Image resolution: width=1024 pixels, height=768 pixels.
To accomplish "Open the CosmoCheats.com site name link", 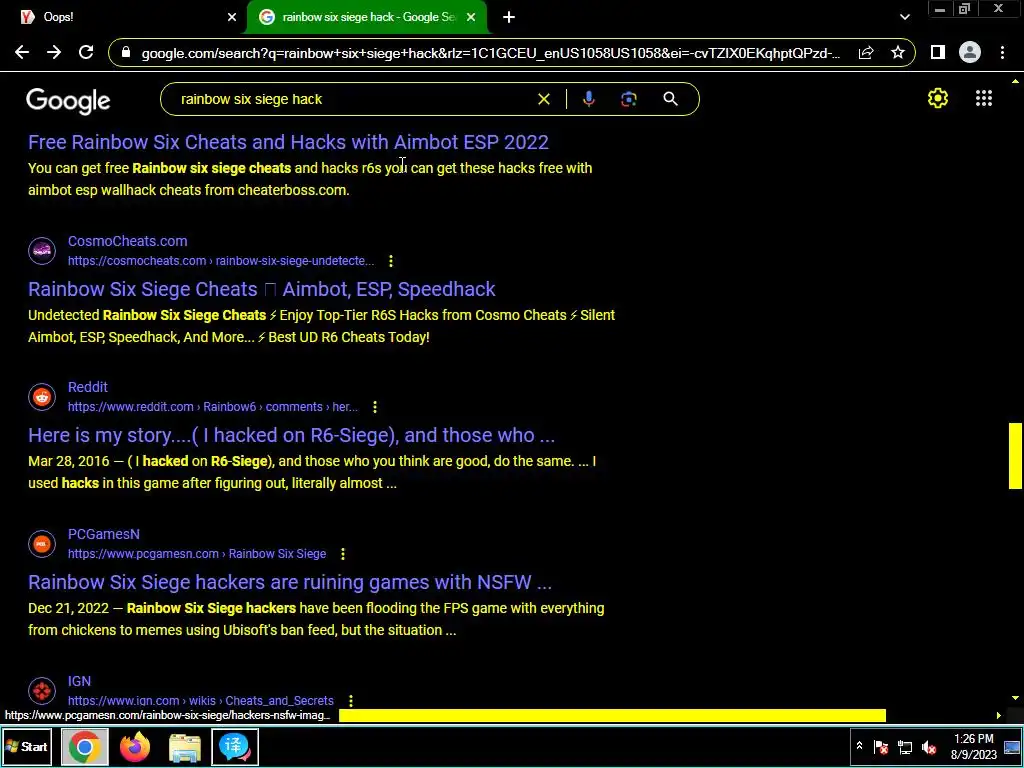I will click(127, 241).
